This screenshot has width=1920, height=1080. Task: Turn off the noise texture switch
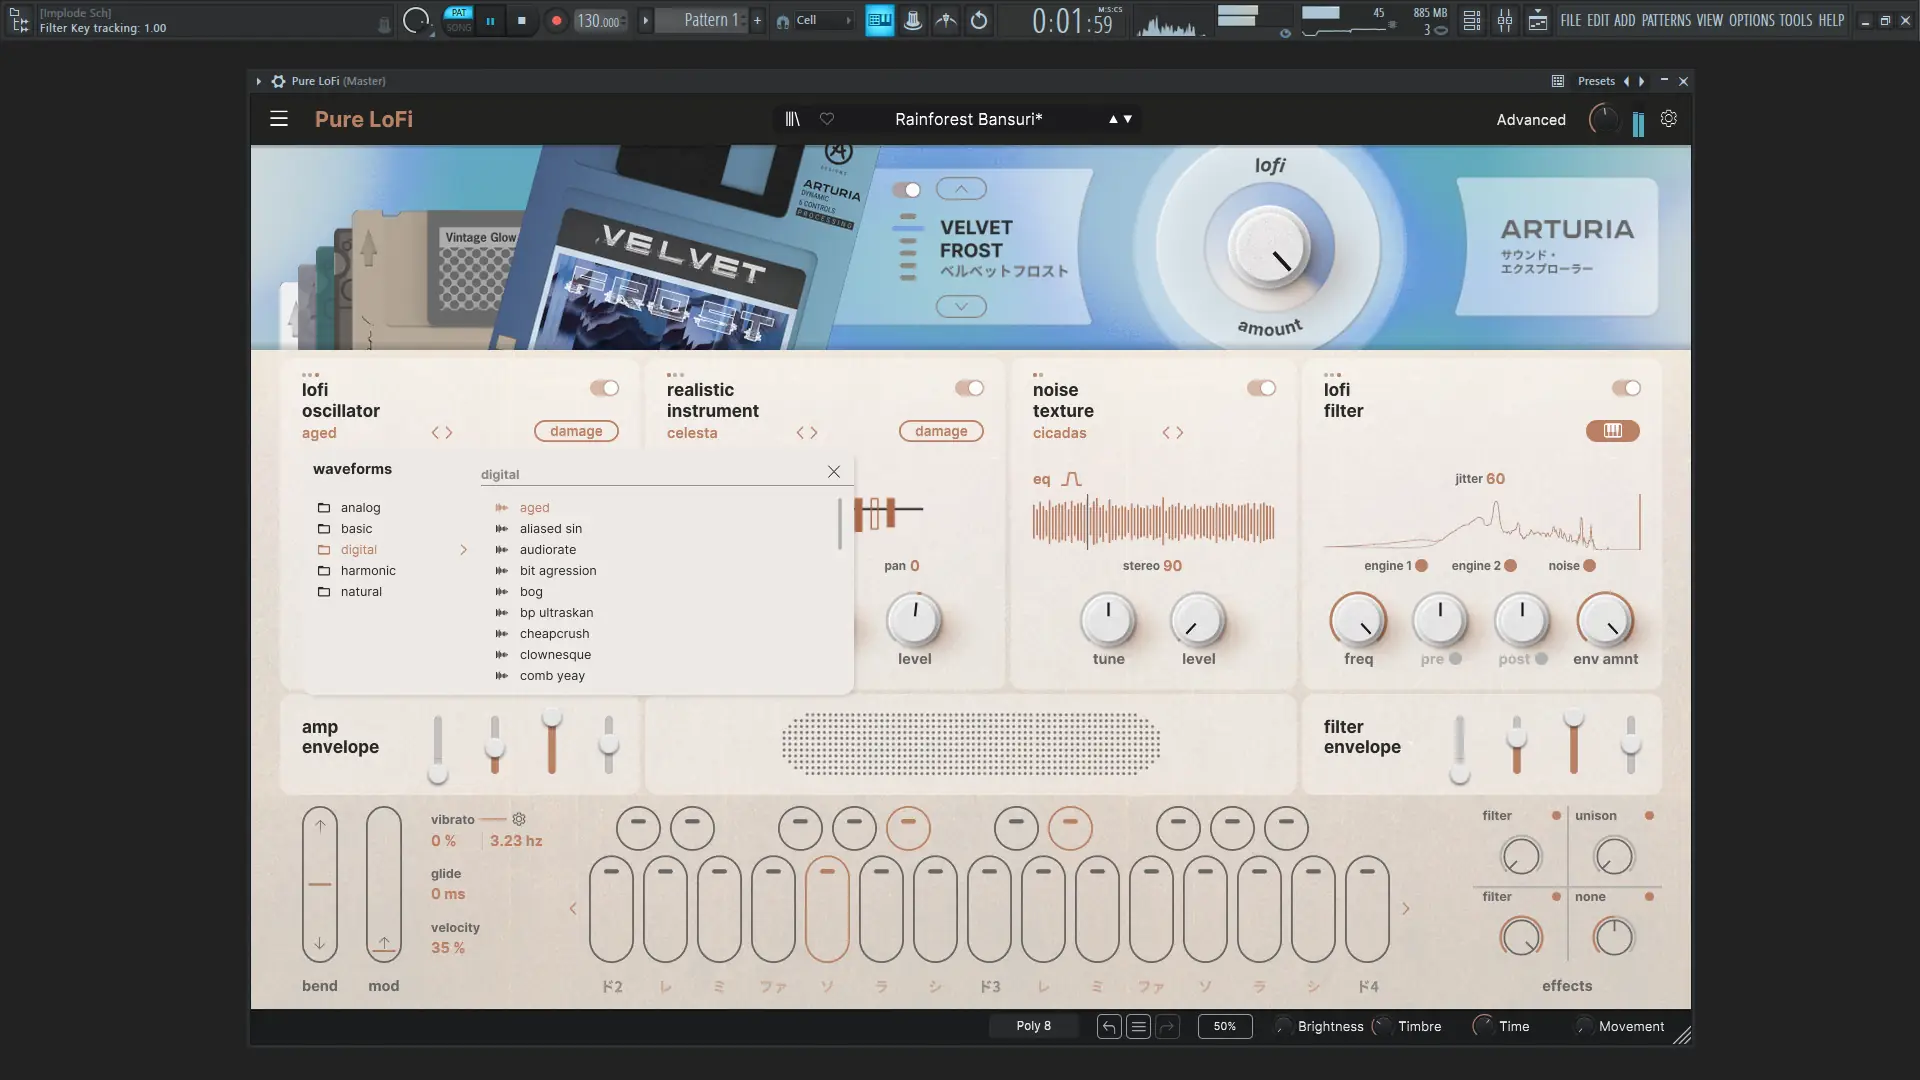(x=1261, y=388)
